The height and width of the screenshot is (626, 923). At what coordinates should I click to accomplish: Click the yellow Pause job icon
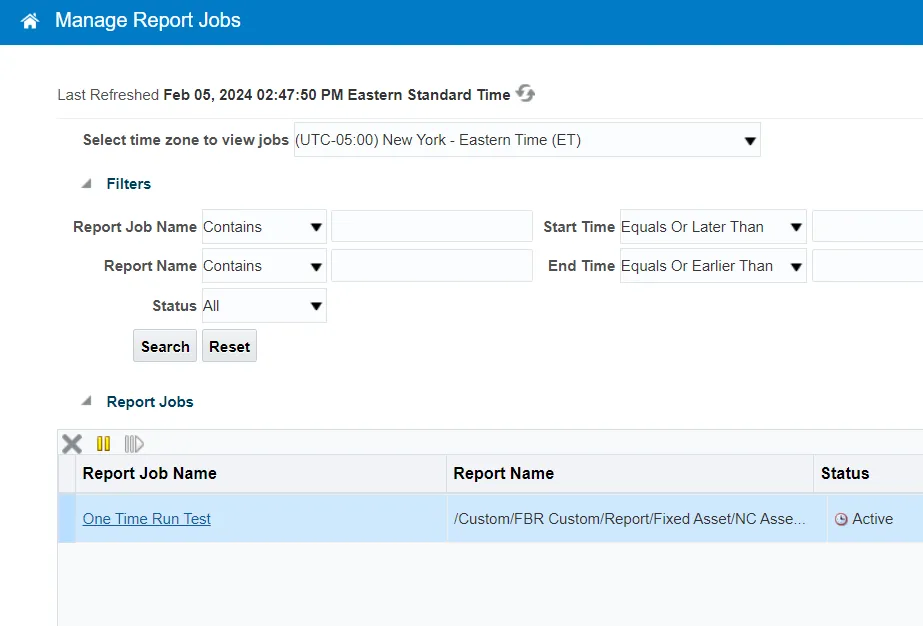(103, 444)
